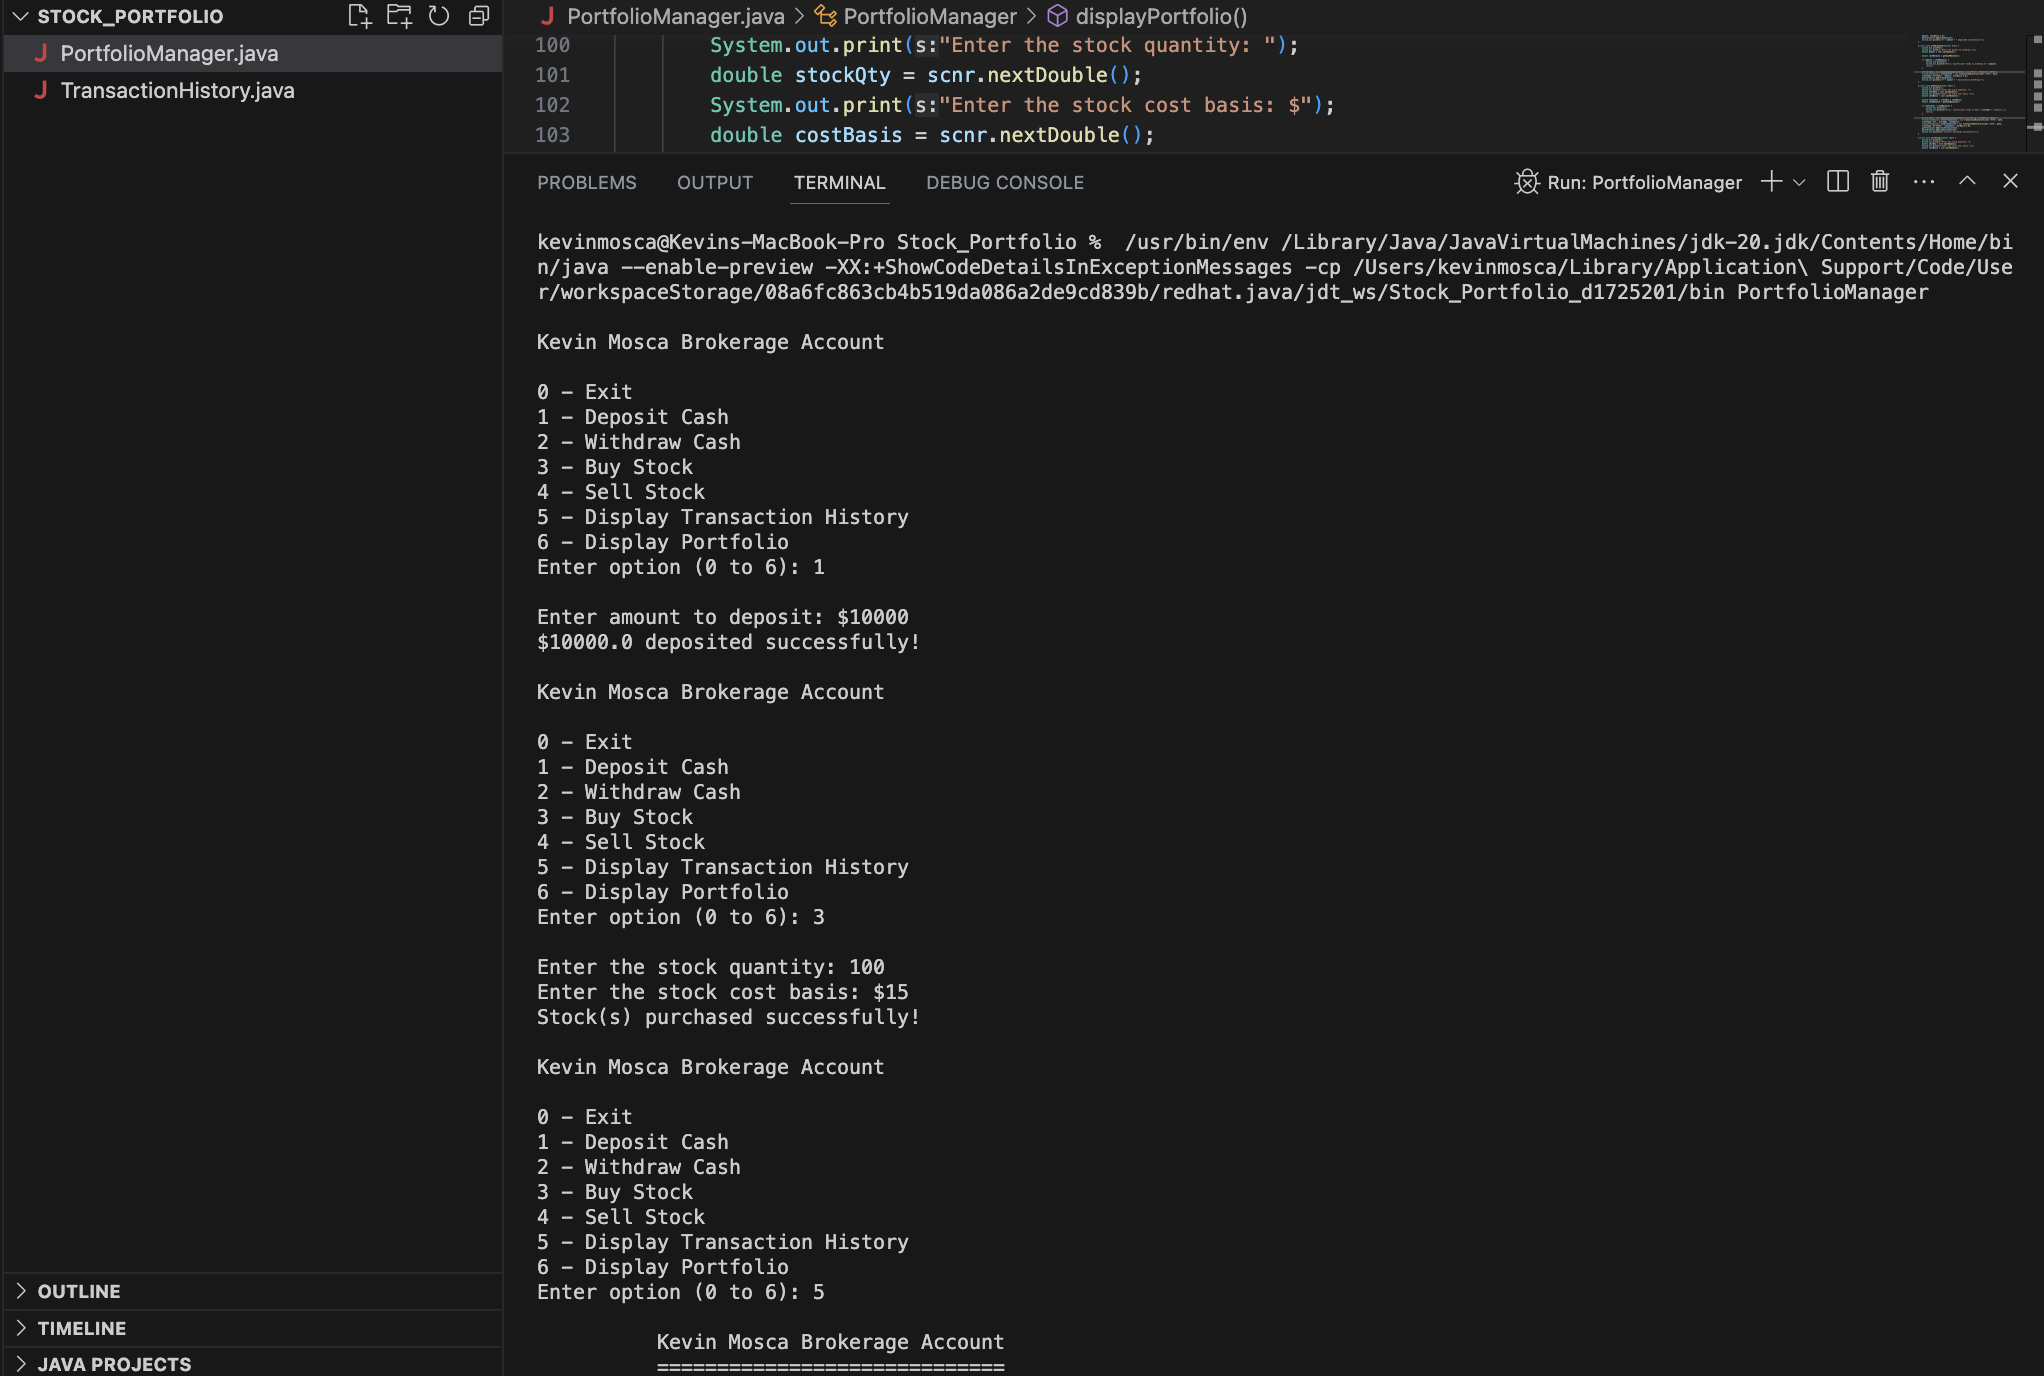The image size is (2044, 1376).
Task: Split the terminal pane
Action: click(x=1838, y=182)
